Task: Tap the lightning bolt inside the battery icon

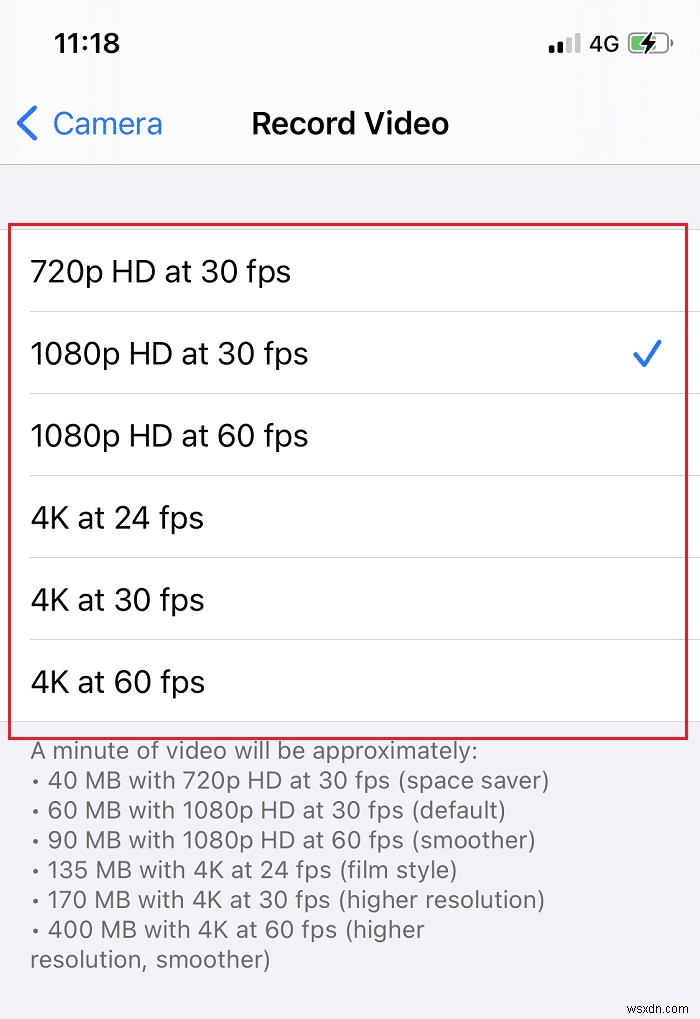Action: point(650,44)
